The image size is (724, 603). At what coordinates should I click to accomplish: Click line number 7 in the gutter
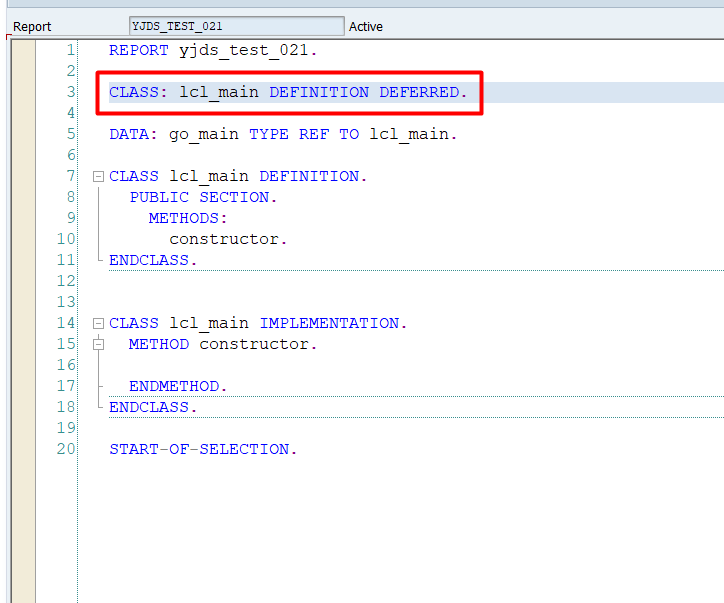pyautogui.click(x=70, y=176)
